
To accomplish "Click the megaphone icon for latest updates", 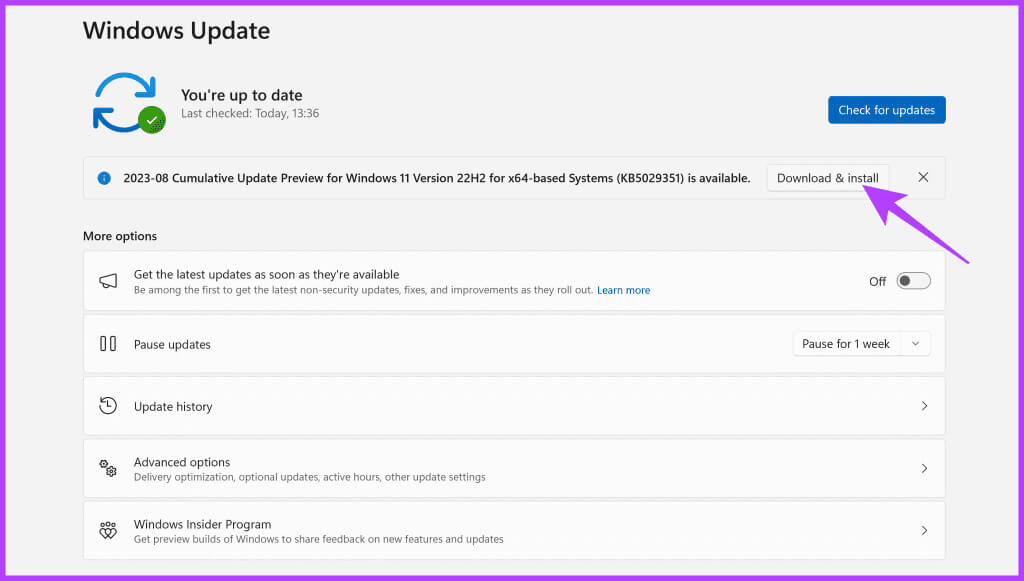I will [x=108, y=281].
